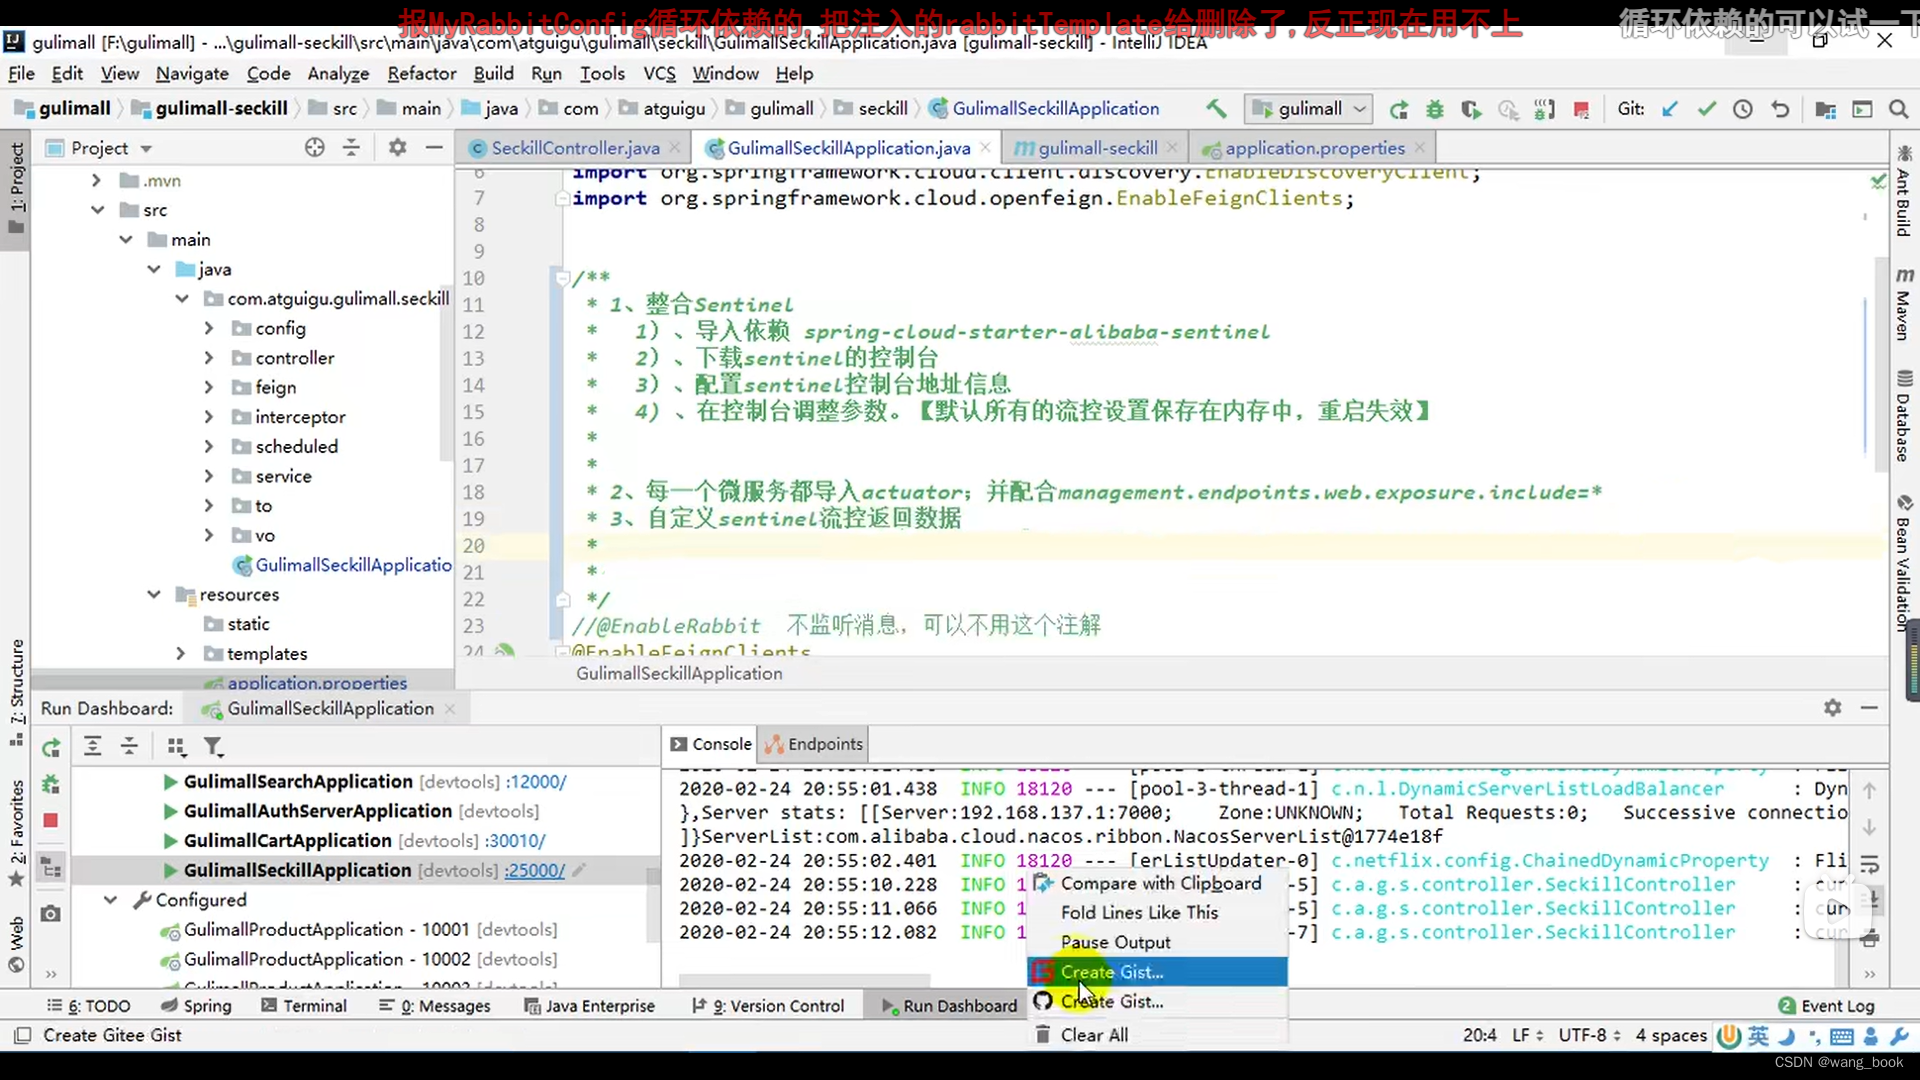Select highlighted Create Gist context menu item
This screenshot has width=1920, height=1080.
tap(1157, 972)
